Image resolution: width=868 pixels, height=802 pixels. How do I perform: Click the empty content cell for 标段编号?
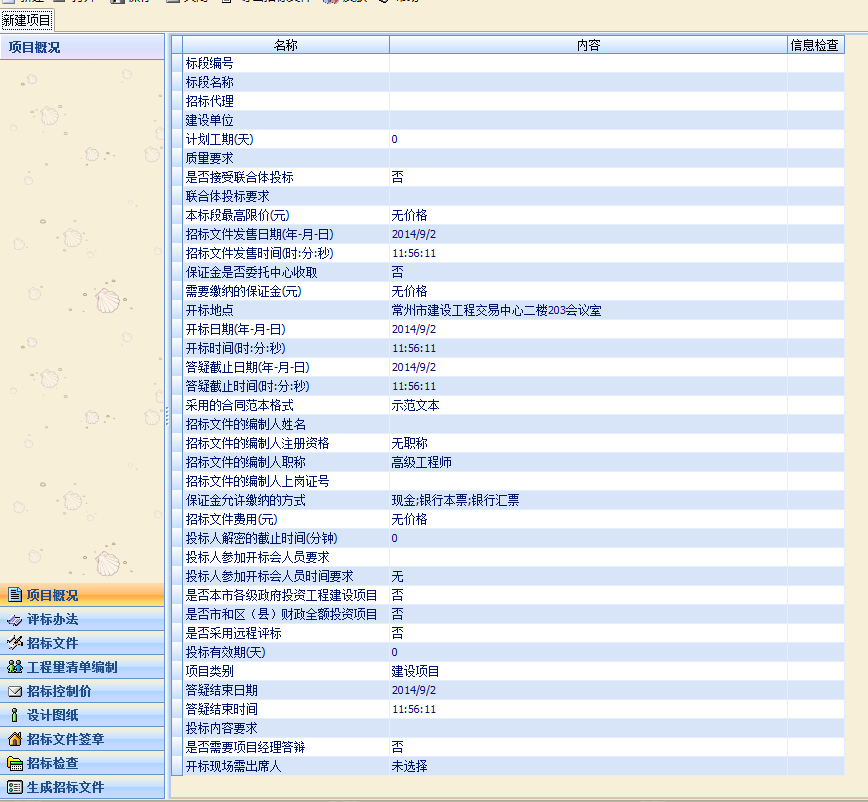tap(588, 63)
